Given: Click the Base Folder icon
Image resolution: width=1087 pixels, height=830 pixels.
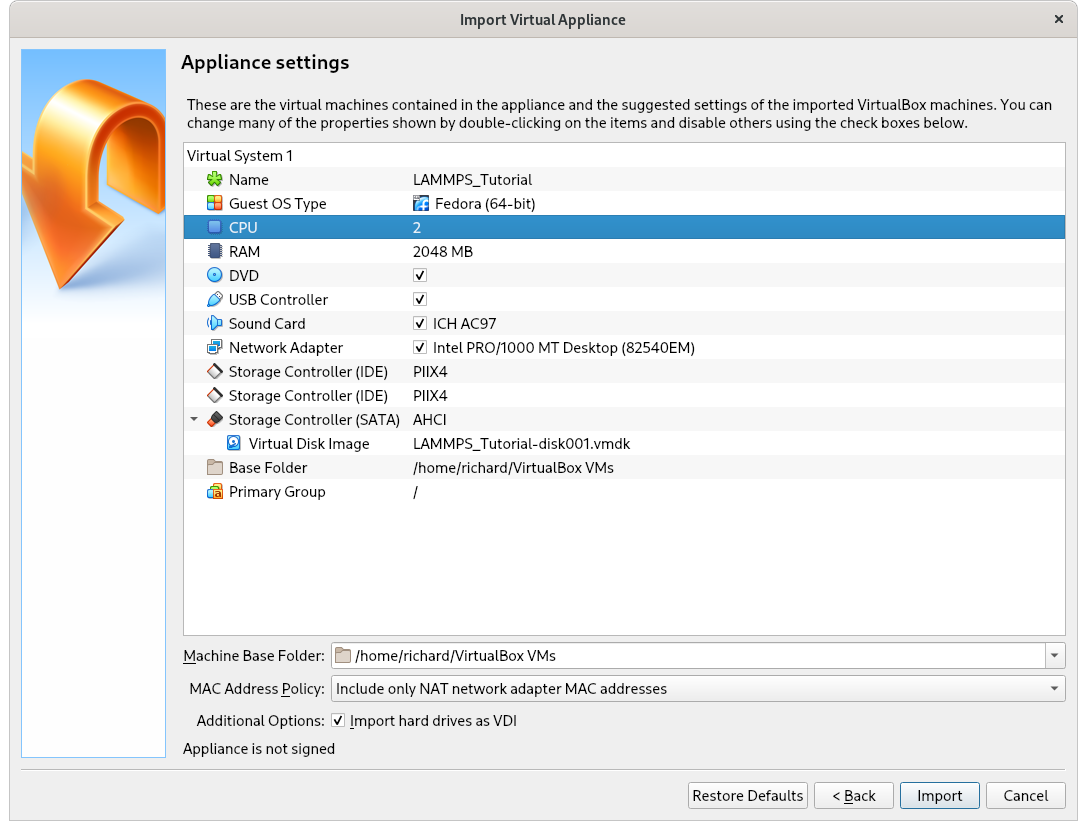Looking at the screenshot, I should [x=215, y=467].
